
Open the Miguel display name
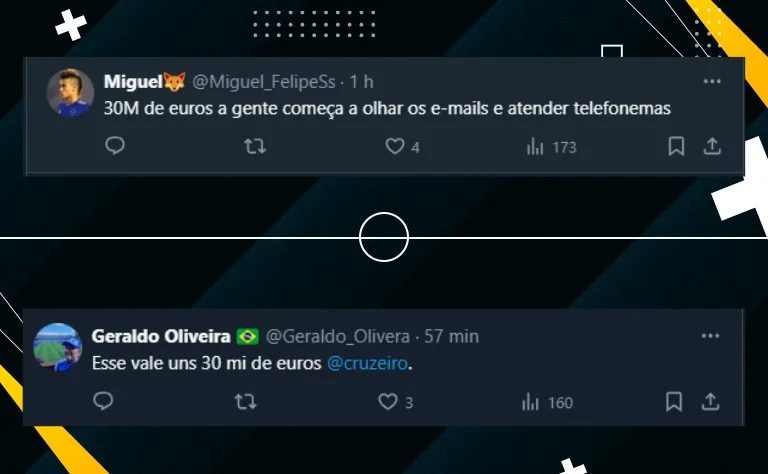(133, 82)
